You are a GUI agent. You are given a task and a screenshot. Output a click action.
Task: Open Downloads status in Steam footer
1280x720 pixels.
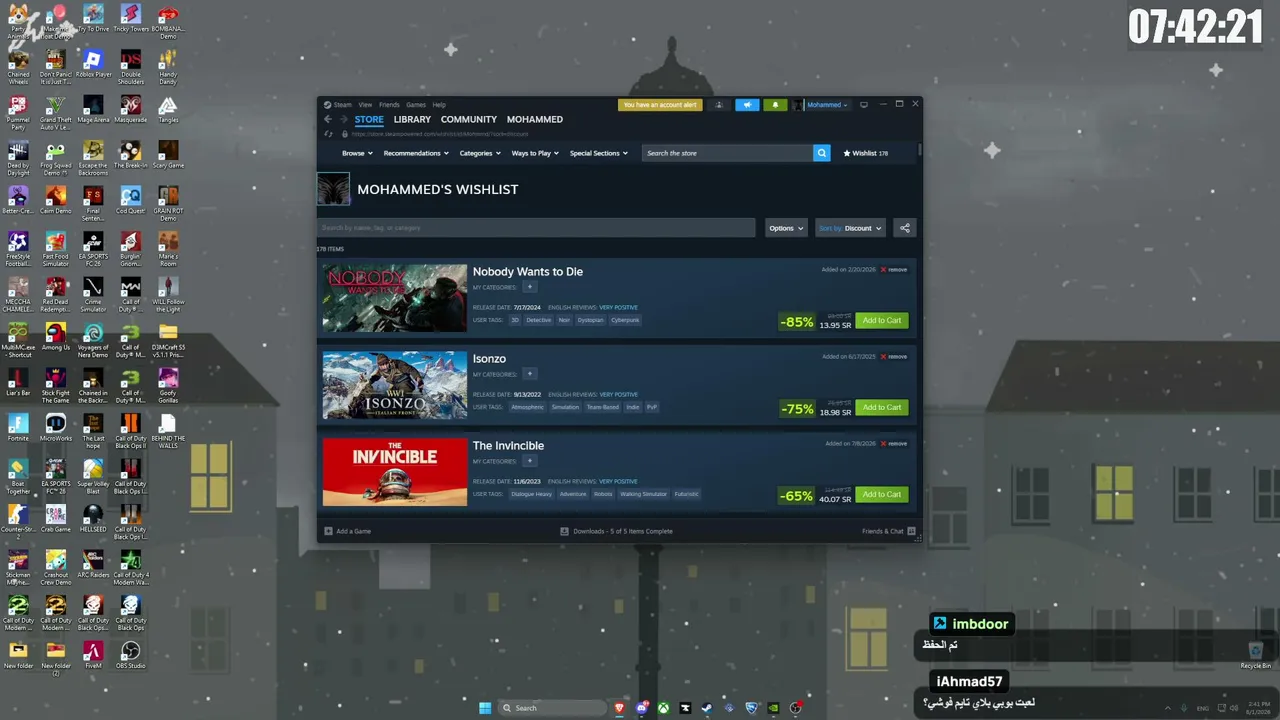click(x=617, y=531)
